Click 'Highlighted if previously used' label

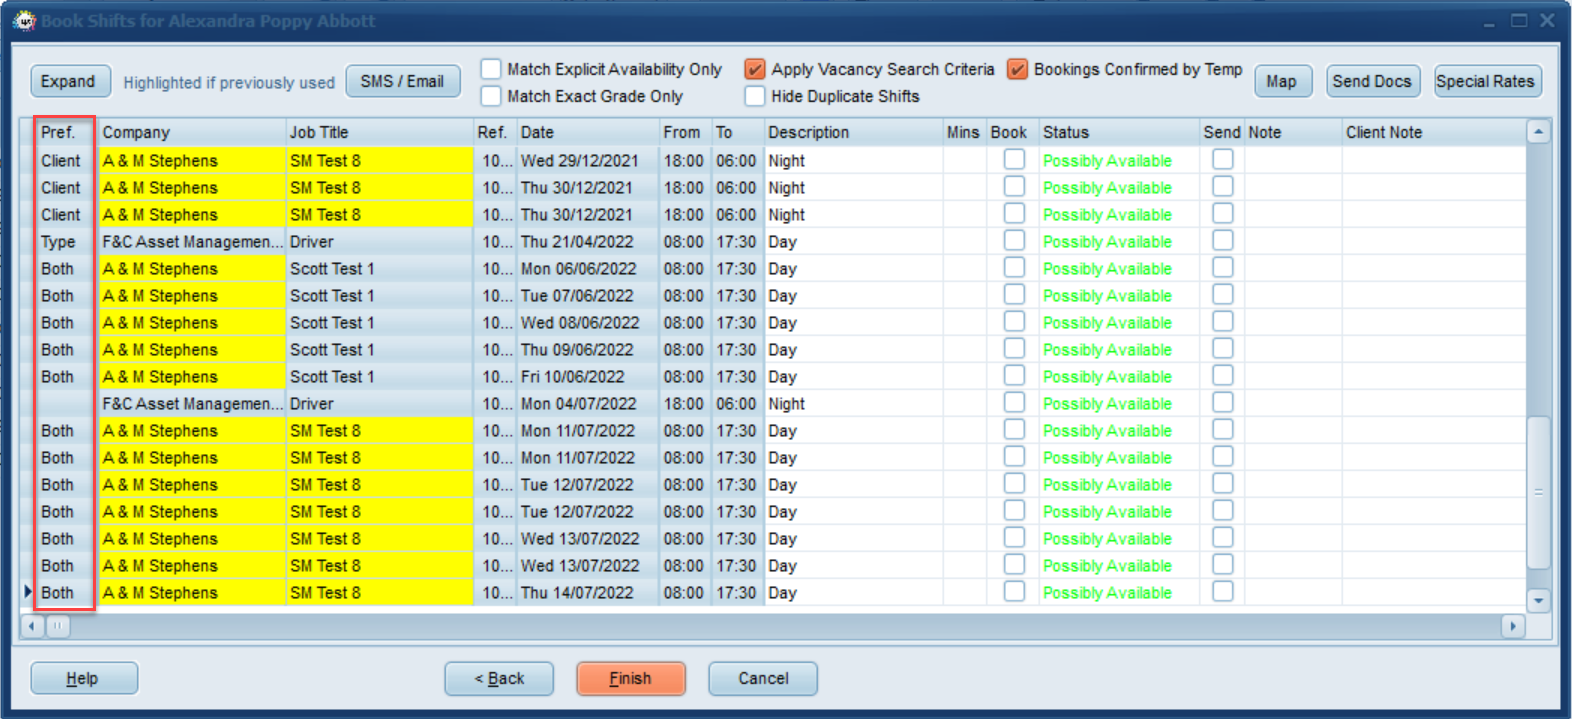tap(229, 83)
